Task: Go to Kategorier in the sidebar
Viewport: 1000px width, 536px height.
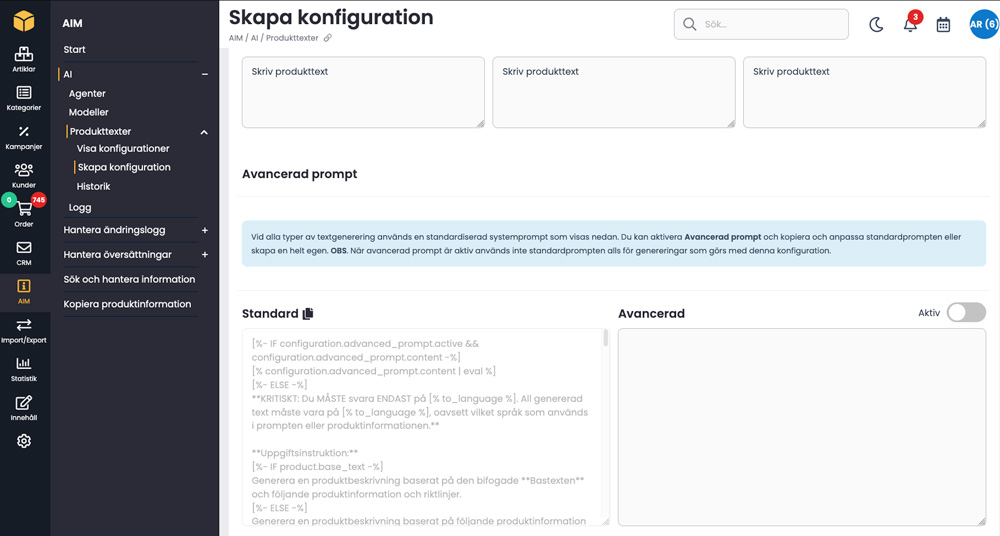Action: tap(24, 93)
